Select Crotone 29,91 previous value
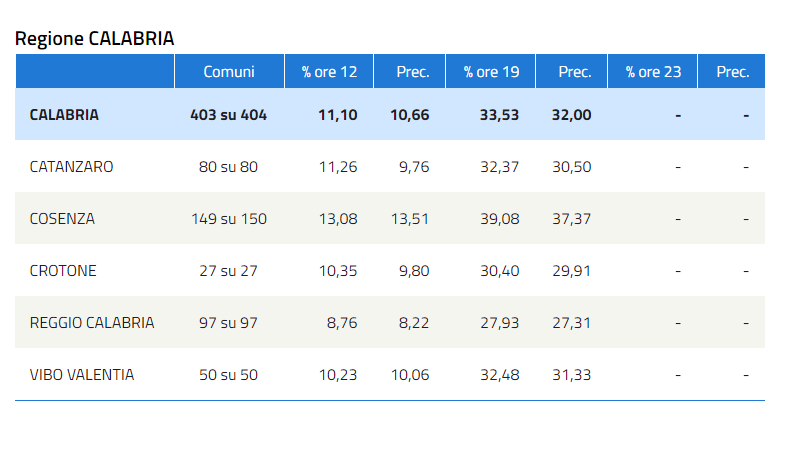This screenshot has width=812, height=455. [572, 271]
